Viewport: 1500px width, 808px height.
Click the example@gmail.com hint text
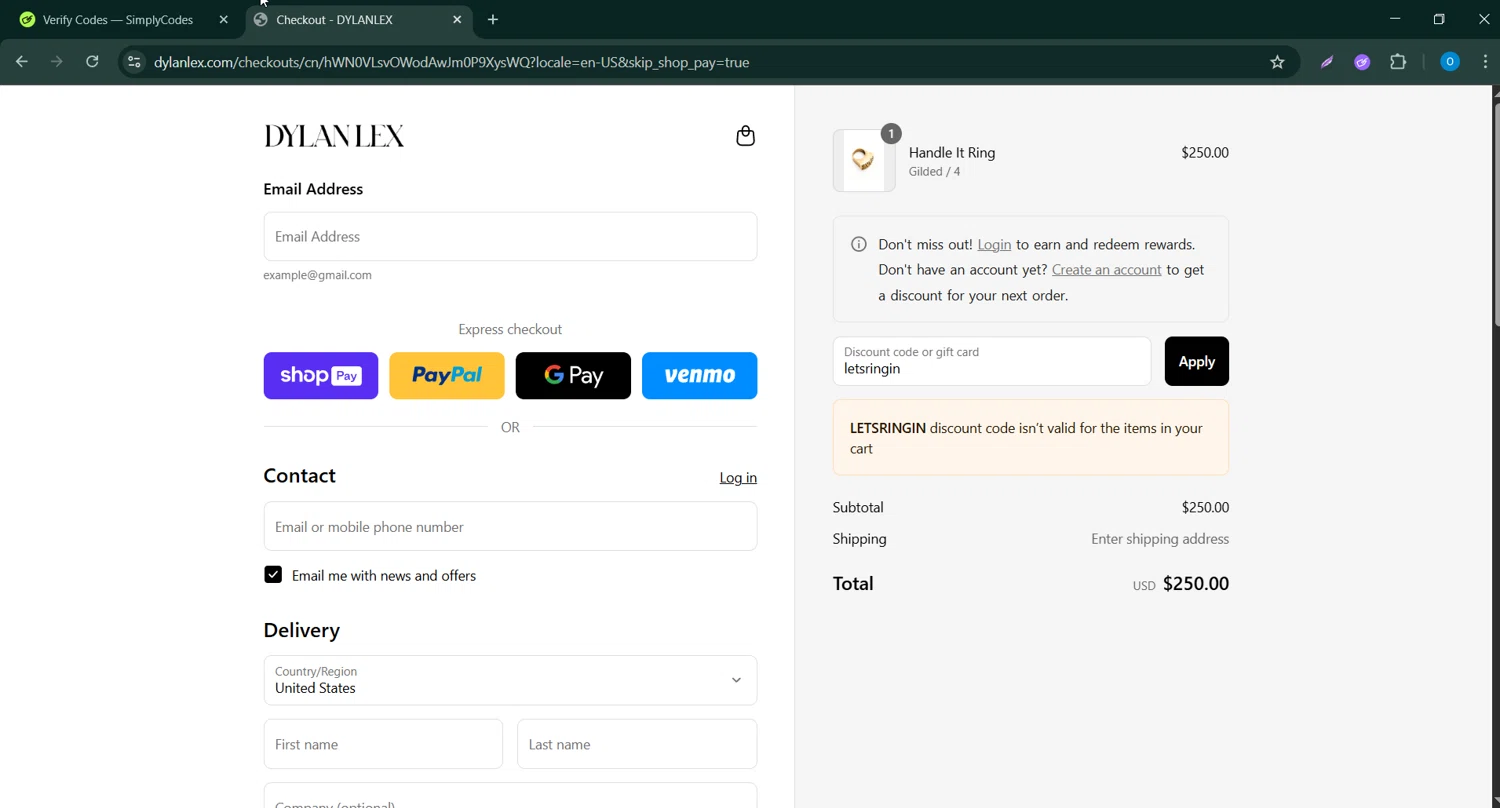pyautogui.click(x=317, y=275)
